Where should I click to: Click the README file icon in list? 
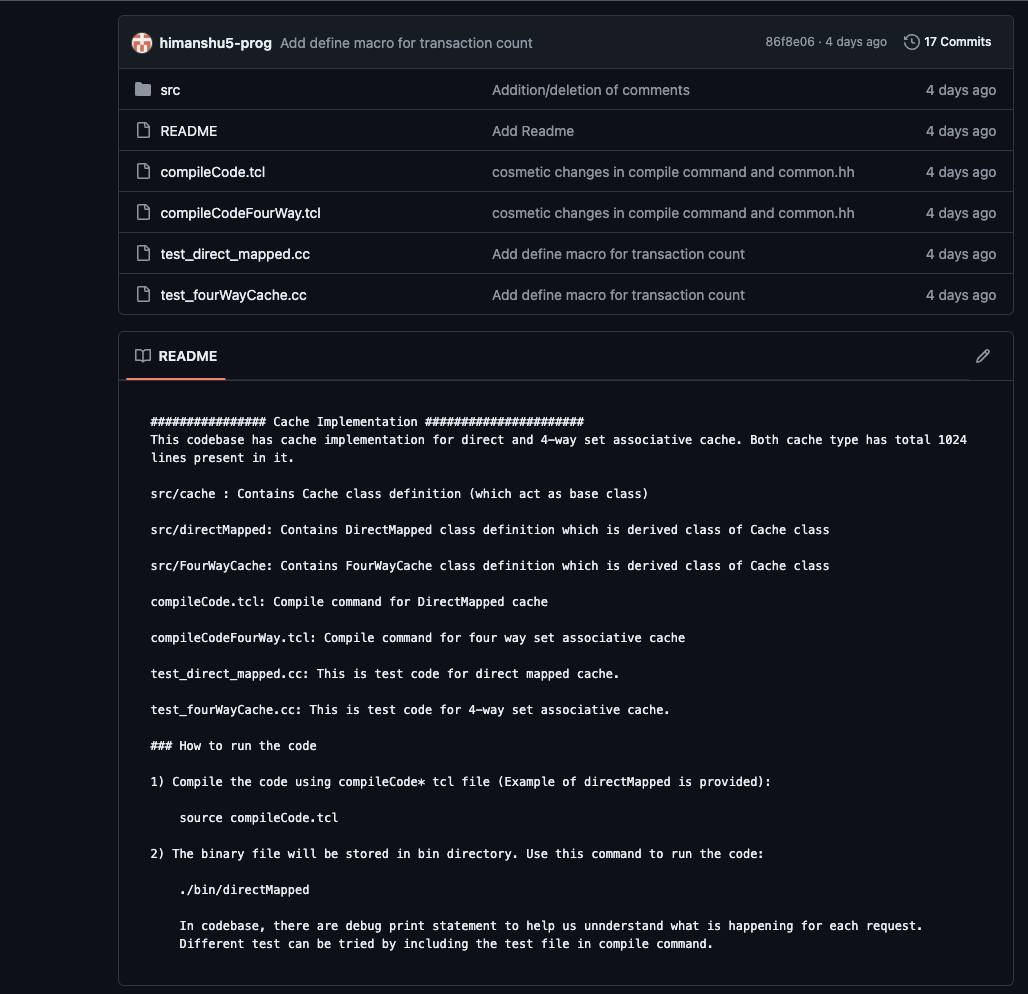pos(143,130)
